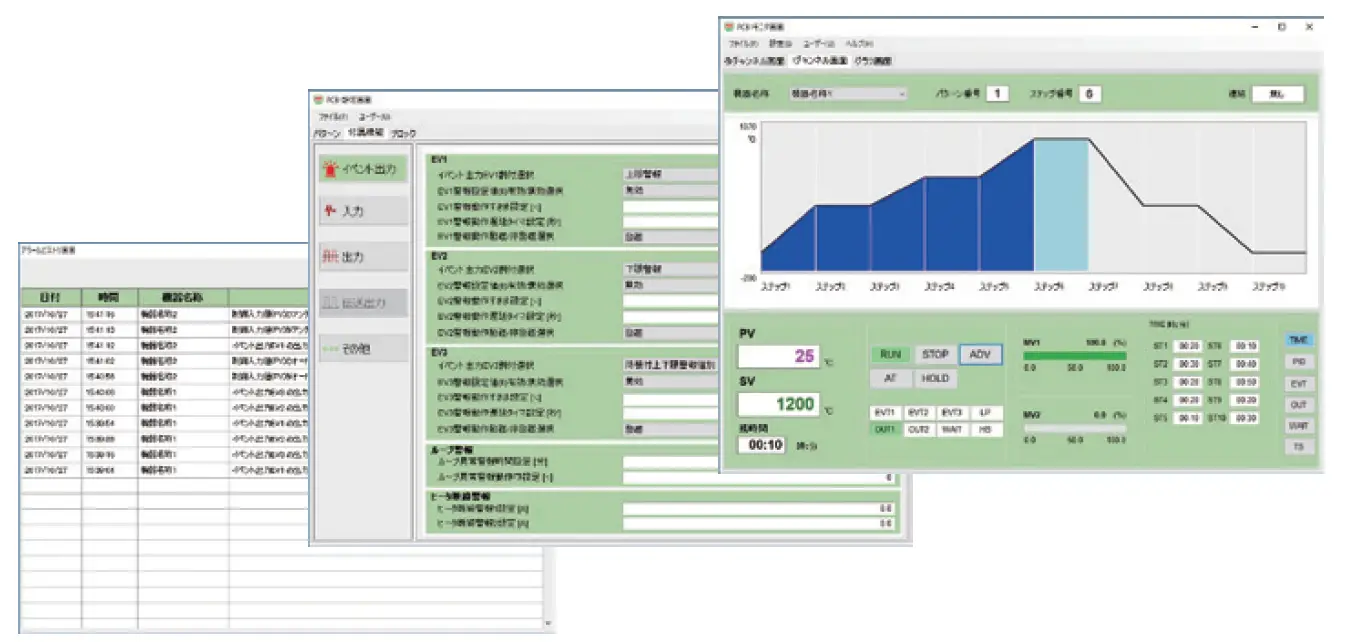The image size is (1350, 642).
Task: Open EV2 イベント出力 dropdown showing 下限警報
Action: click(x=670, y=269)
